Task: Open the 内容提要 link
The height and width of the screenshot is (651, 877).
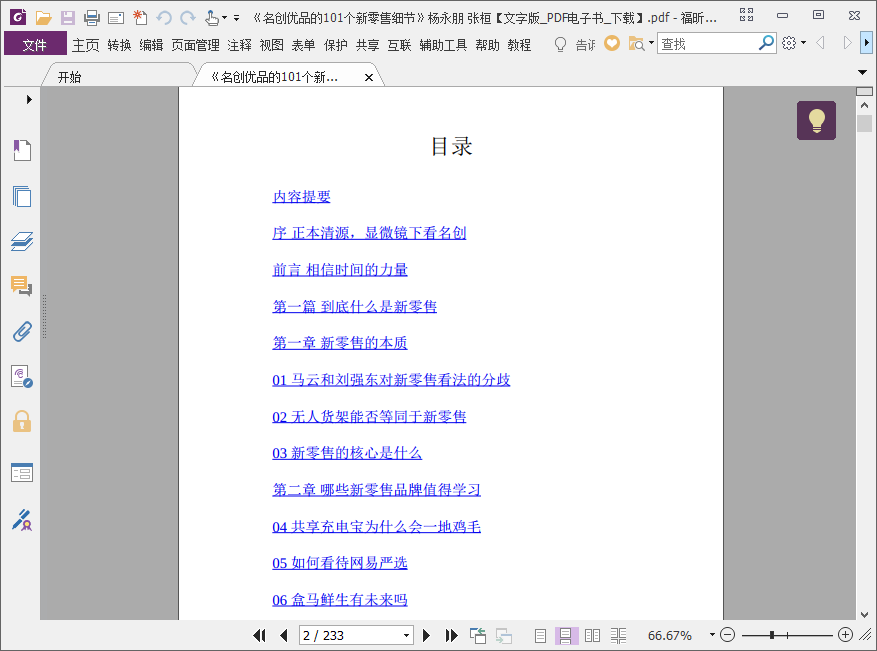Action: pyautogui.click(x=301, y=196)
